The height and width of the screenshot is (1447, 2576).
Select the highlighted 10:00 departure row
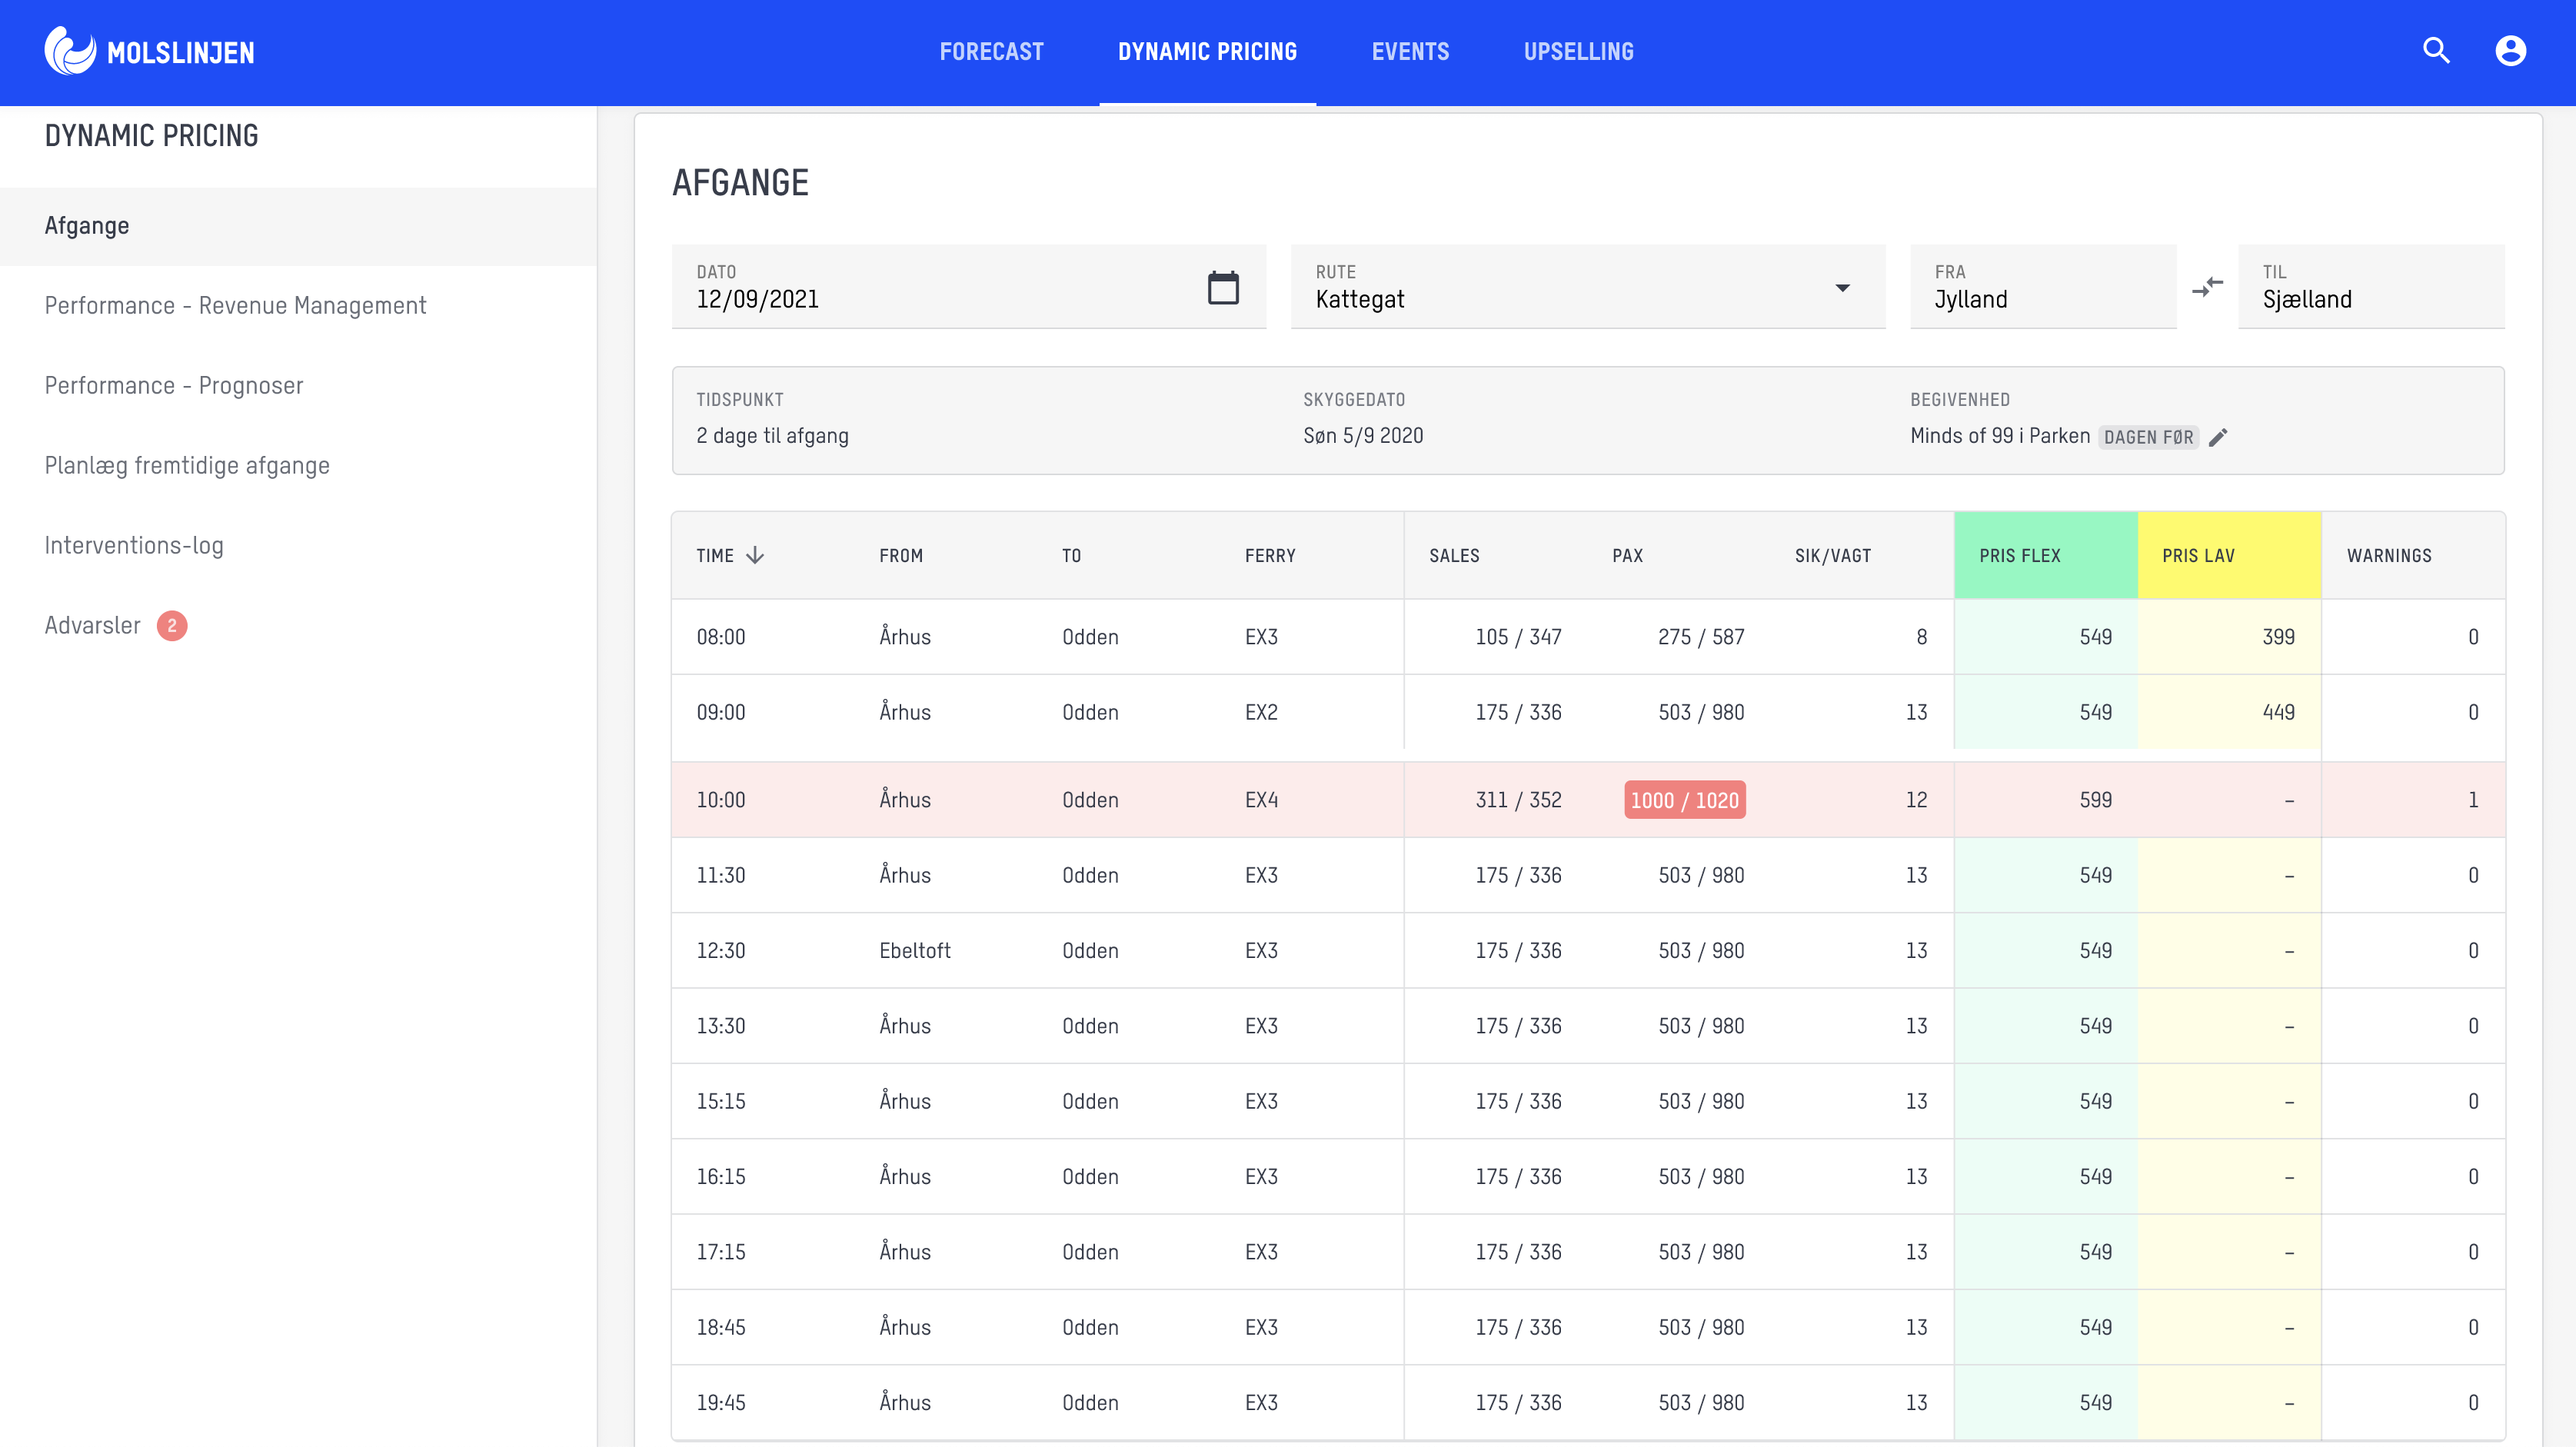click(1588, 800)
